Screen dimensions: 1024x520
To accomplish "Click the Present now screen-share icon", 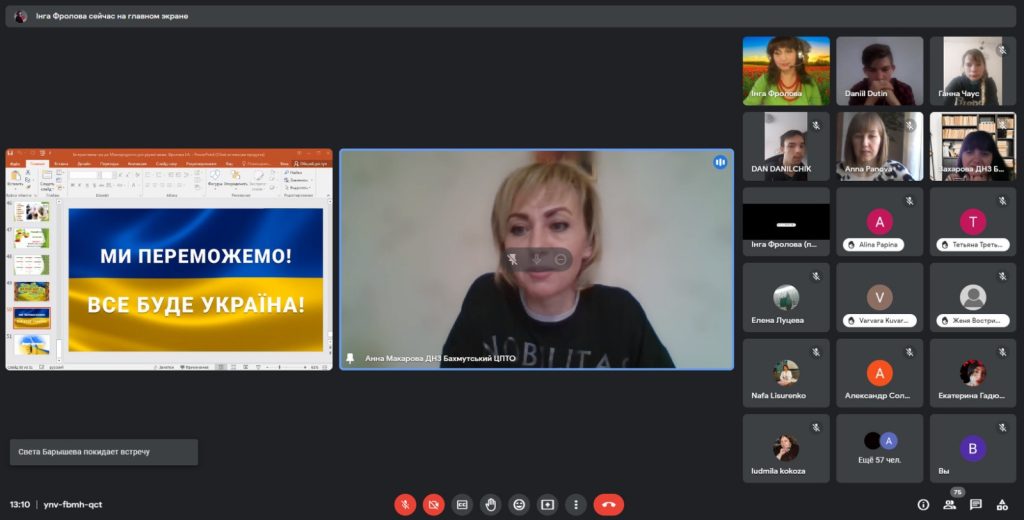I will click(x=547, y=505).
